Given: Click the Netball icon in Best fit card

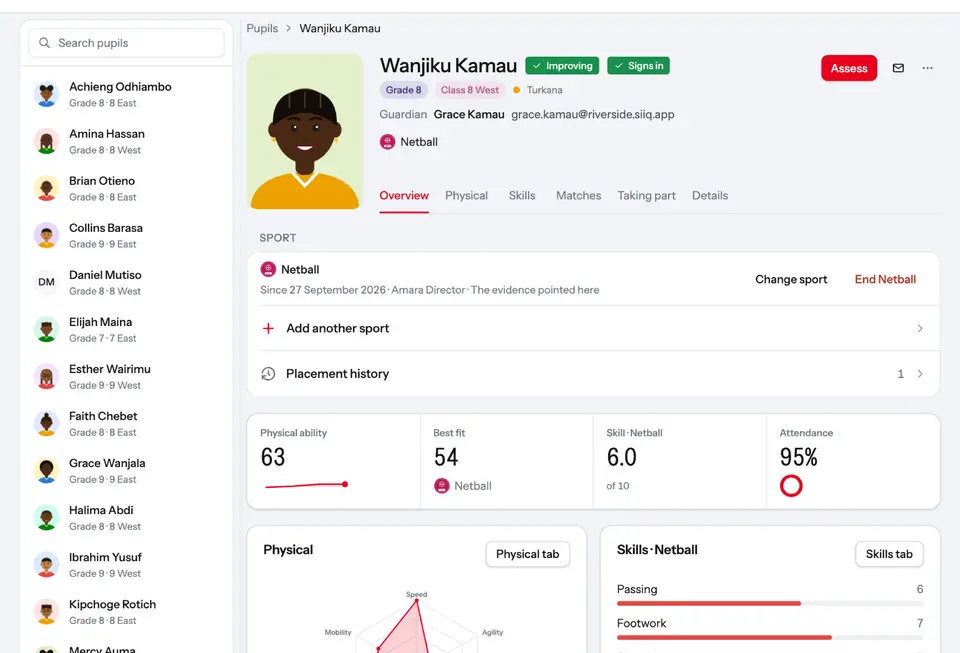Looking at the screenshot, I should (441, 486).
